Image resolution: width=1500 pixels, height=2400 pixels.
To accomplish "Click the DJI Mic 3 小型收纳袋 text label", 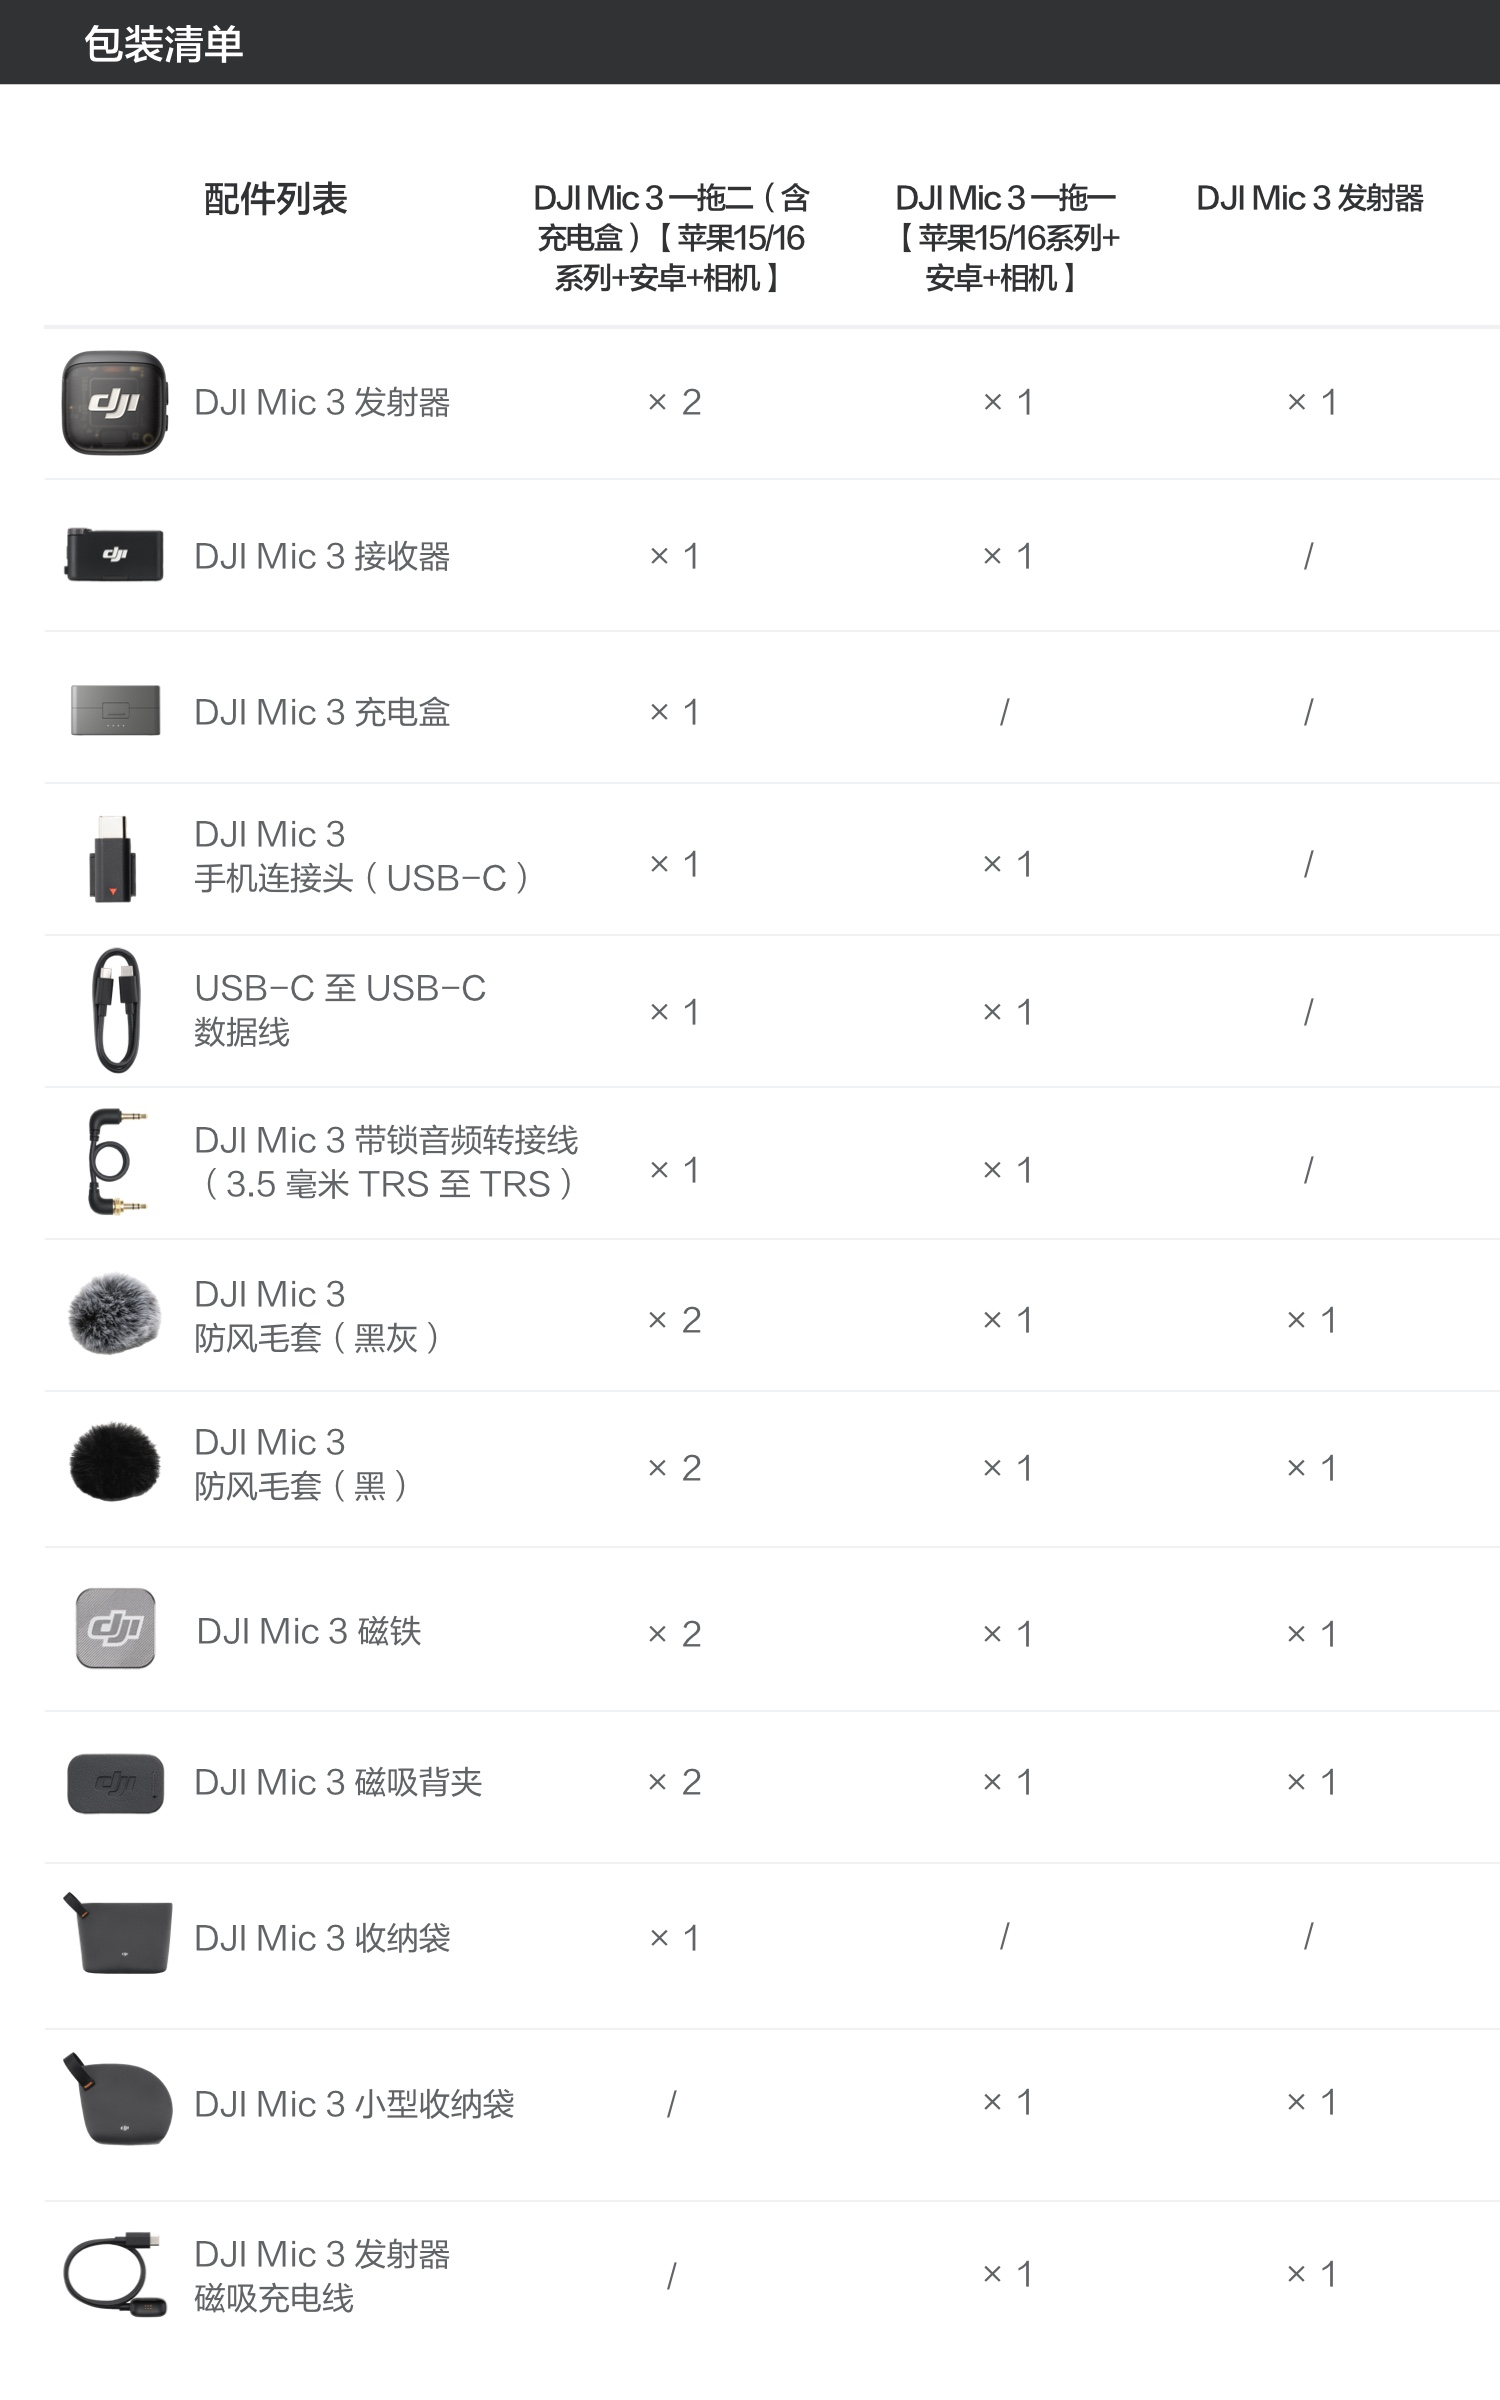I will pyautogui.click(x=354, y=2104).
